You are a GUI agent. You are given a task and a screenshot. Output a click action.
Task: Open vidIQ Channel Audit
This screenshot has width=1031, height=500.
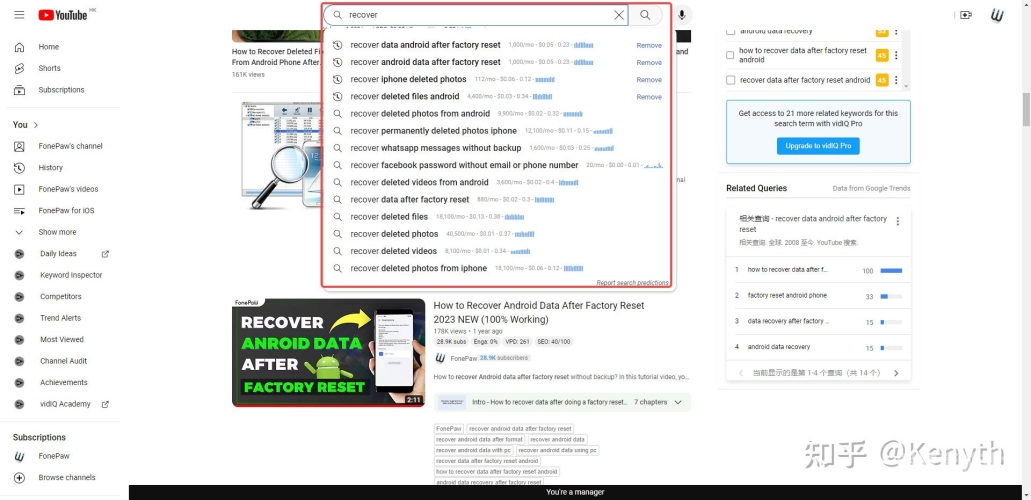64,361
